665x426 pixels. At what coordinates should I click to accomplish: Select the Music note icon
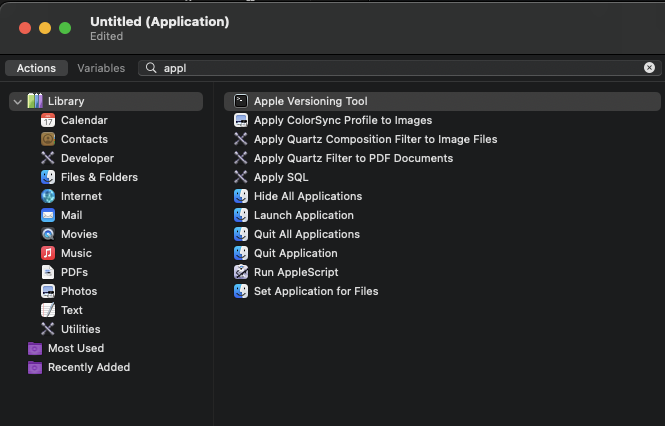[48, 253]
